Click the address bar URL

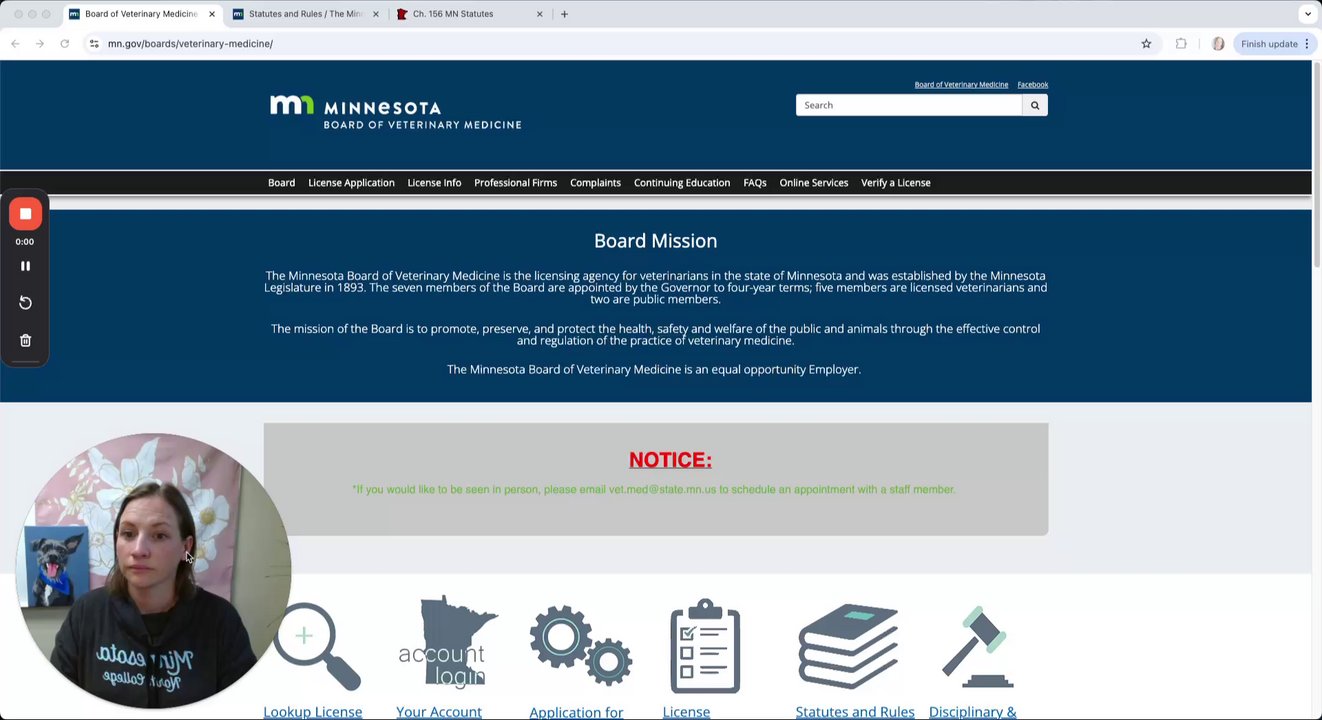click(190, 44)
